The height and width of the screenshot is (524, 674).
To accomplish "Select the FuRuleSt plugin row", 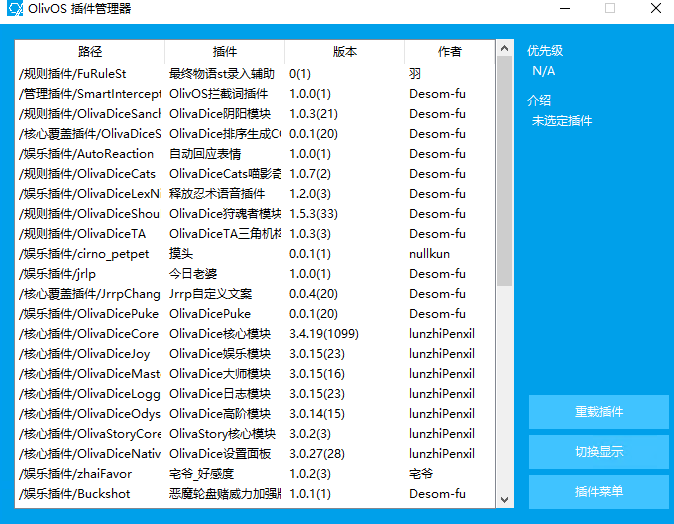I will 200,74.
